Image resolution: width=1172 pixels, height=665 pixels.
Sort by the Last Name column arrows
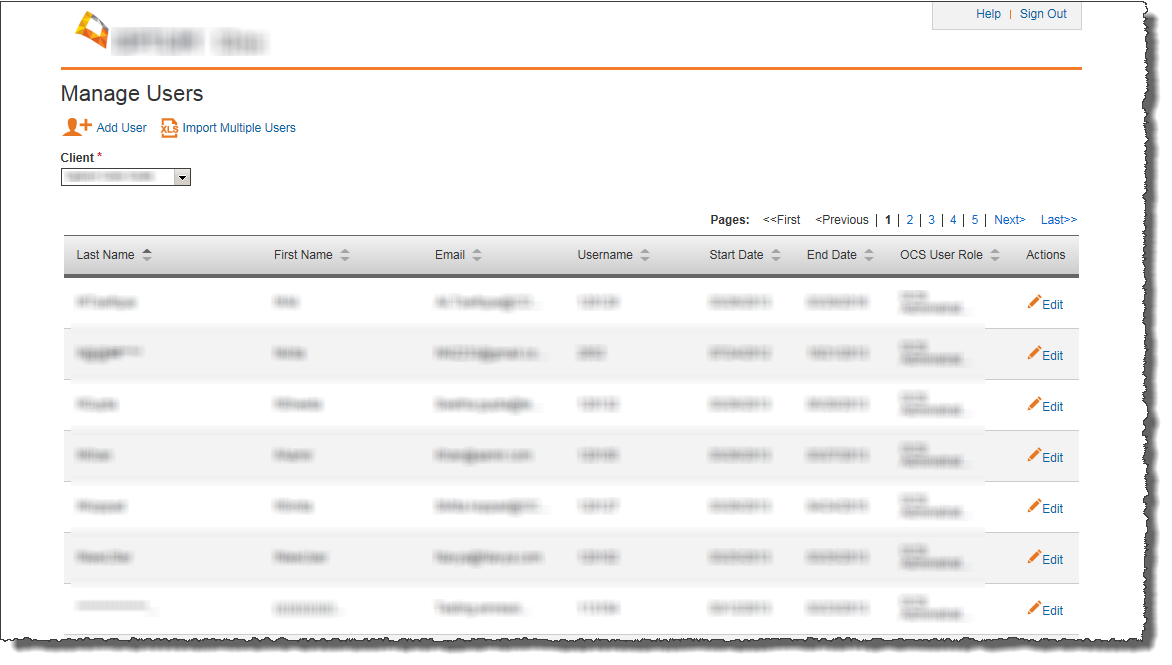click(147, 255)
